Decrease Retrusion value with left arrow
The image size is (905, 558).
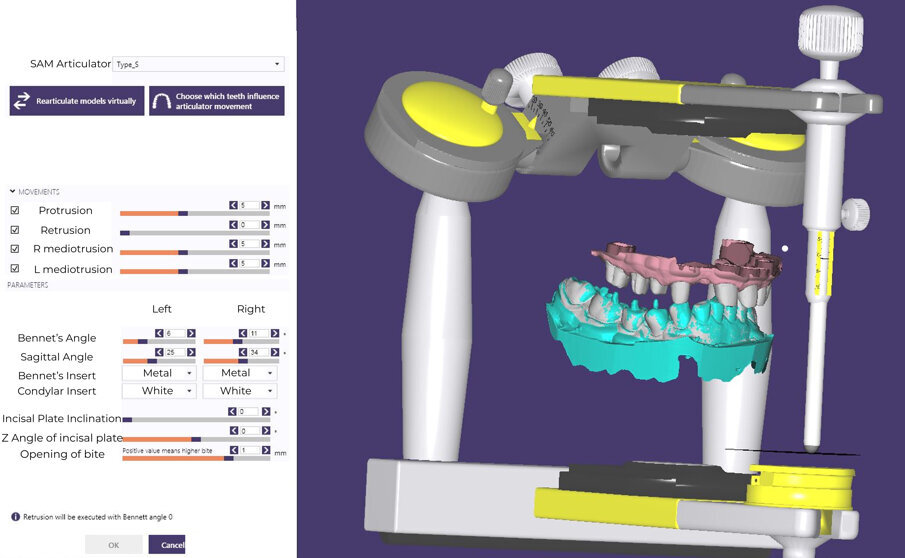[x=234, y=225]
